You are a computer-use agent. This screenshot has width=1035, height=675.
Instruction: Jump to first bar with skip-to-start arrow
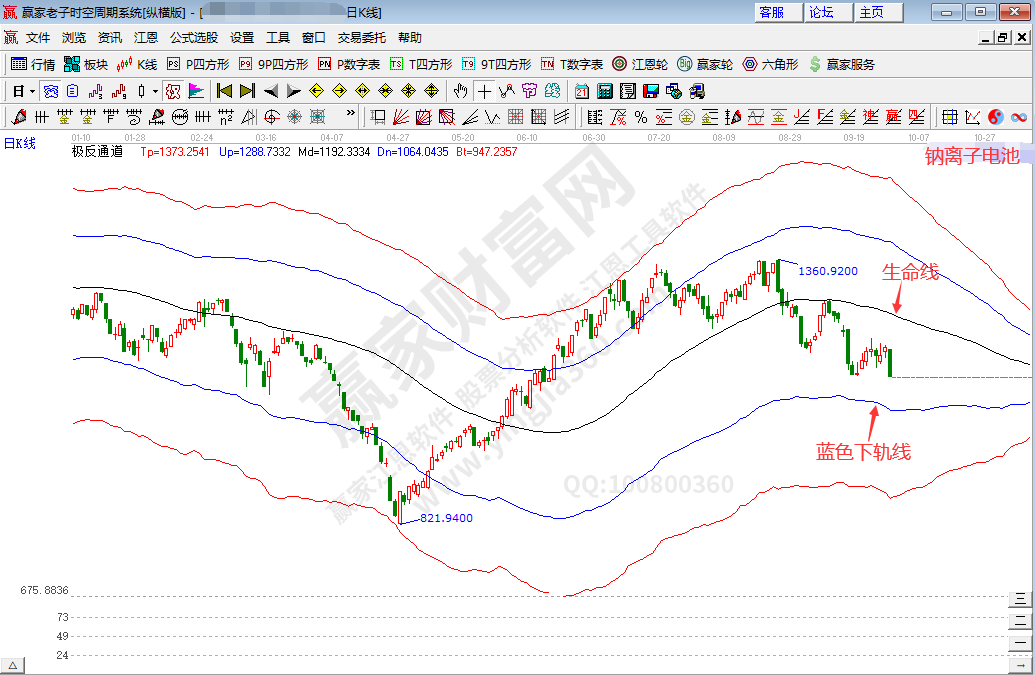click(225, 91)
